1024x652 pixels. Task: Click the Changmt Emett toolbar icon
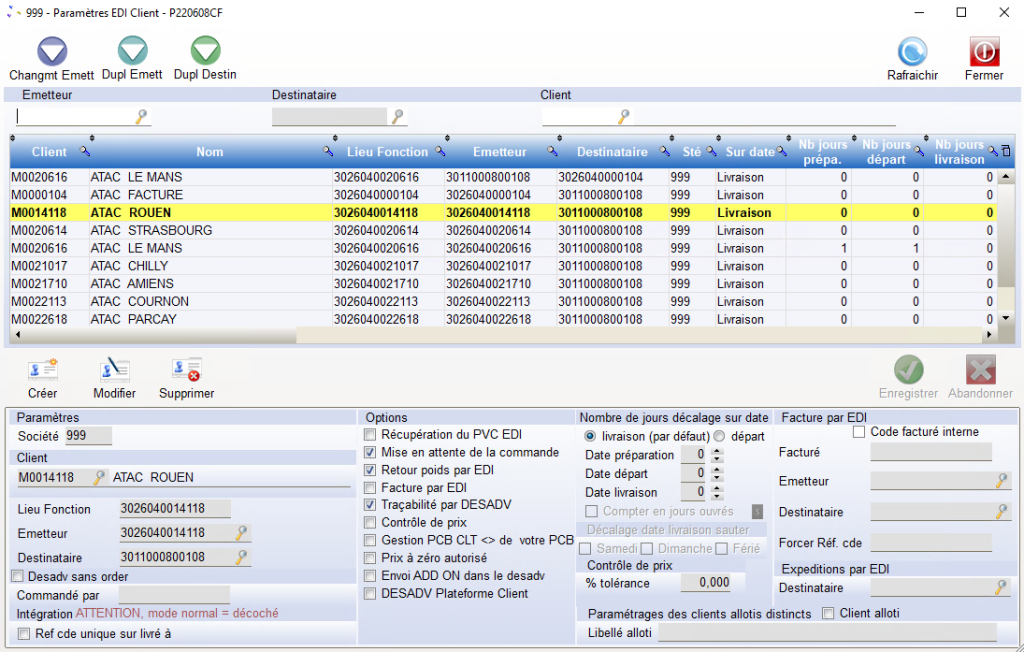tap(51, 52)
